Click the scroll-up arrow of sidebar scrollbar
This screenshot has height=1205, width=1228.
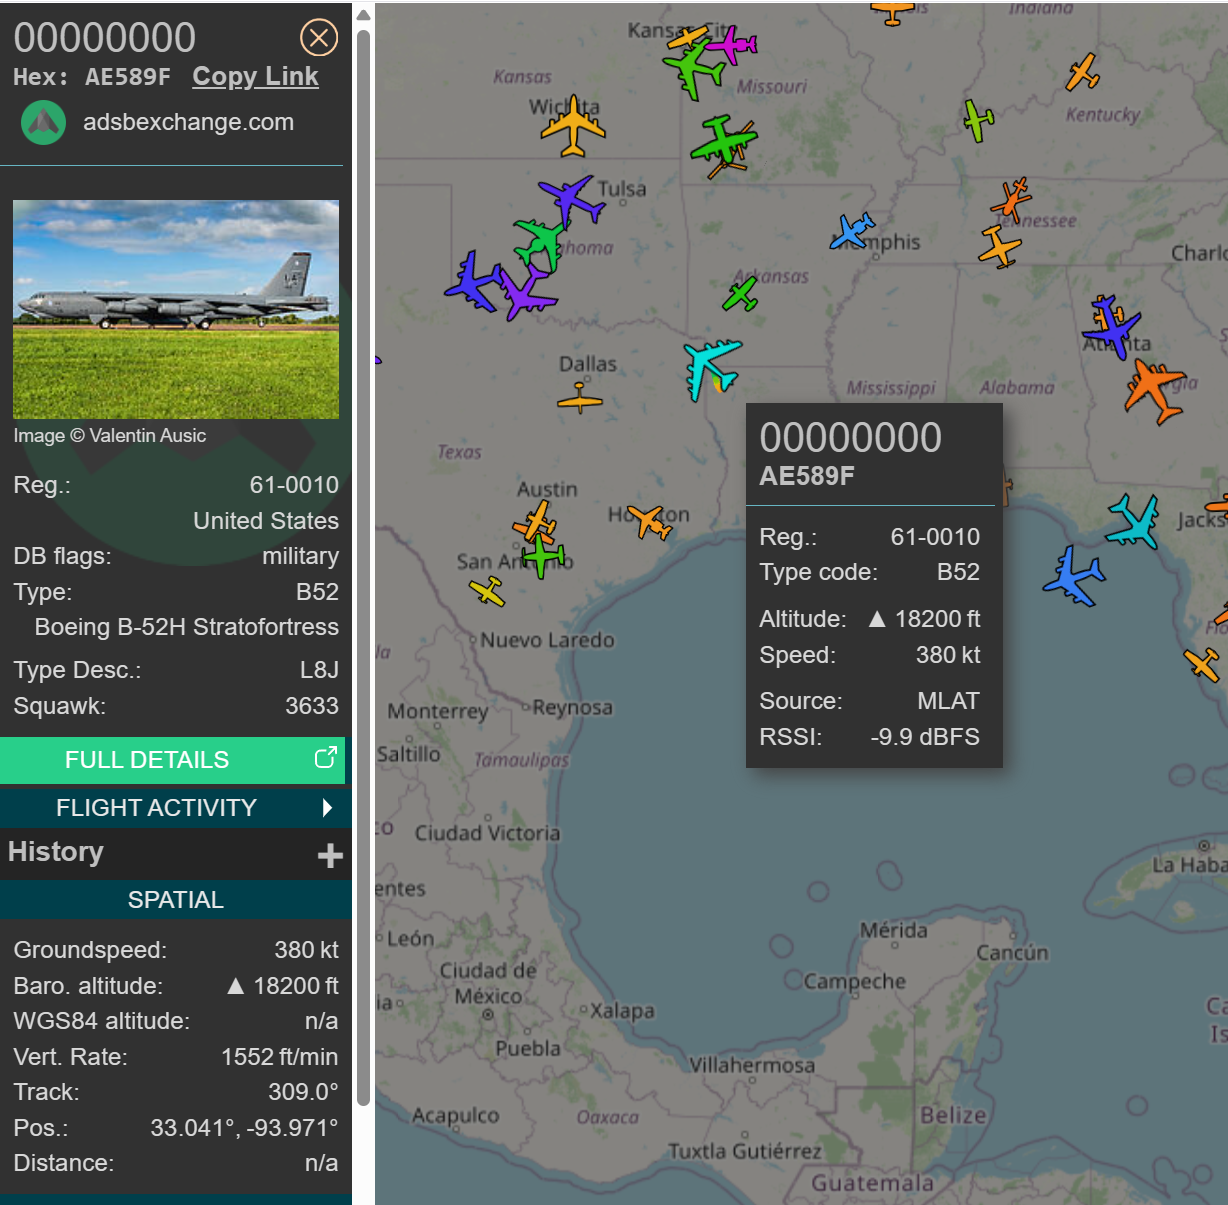[x=364, y=15]
